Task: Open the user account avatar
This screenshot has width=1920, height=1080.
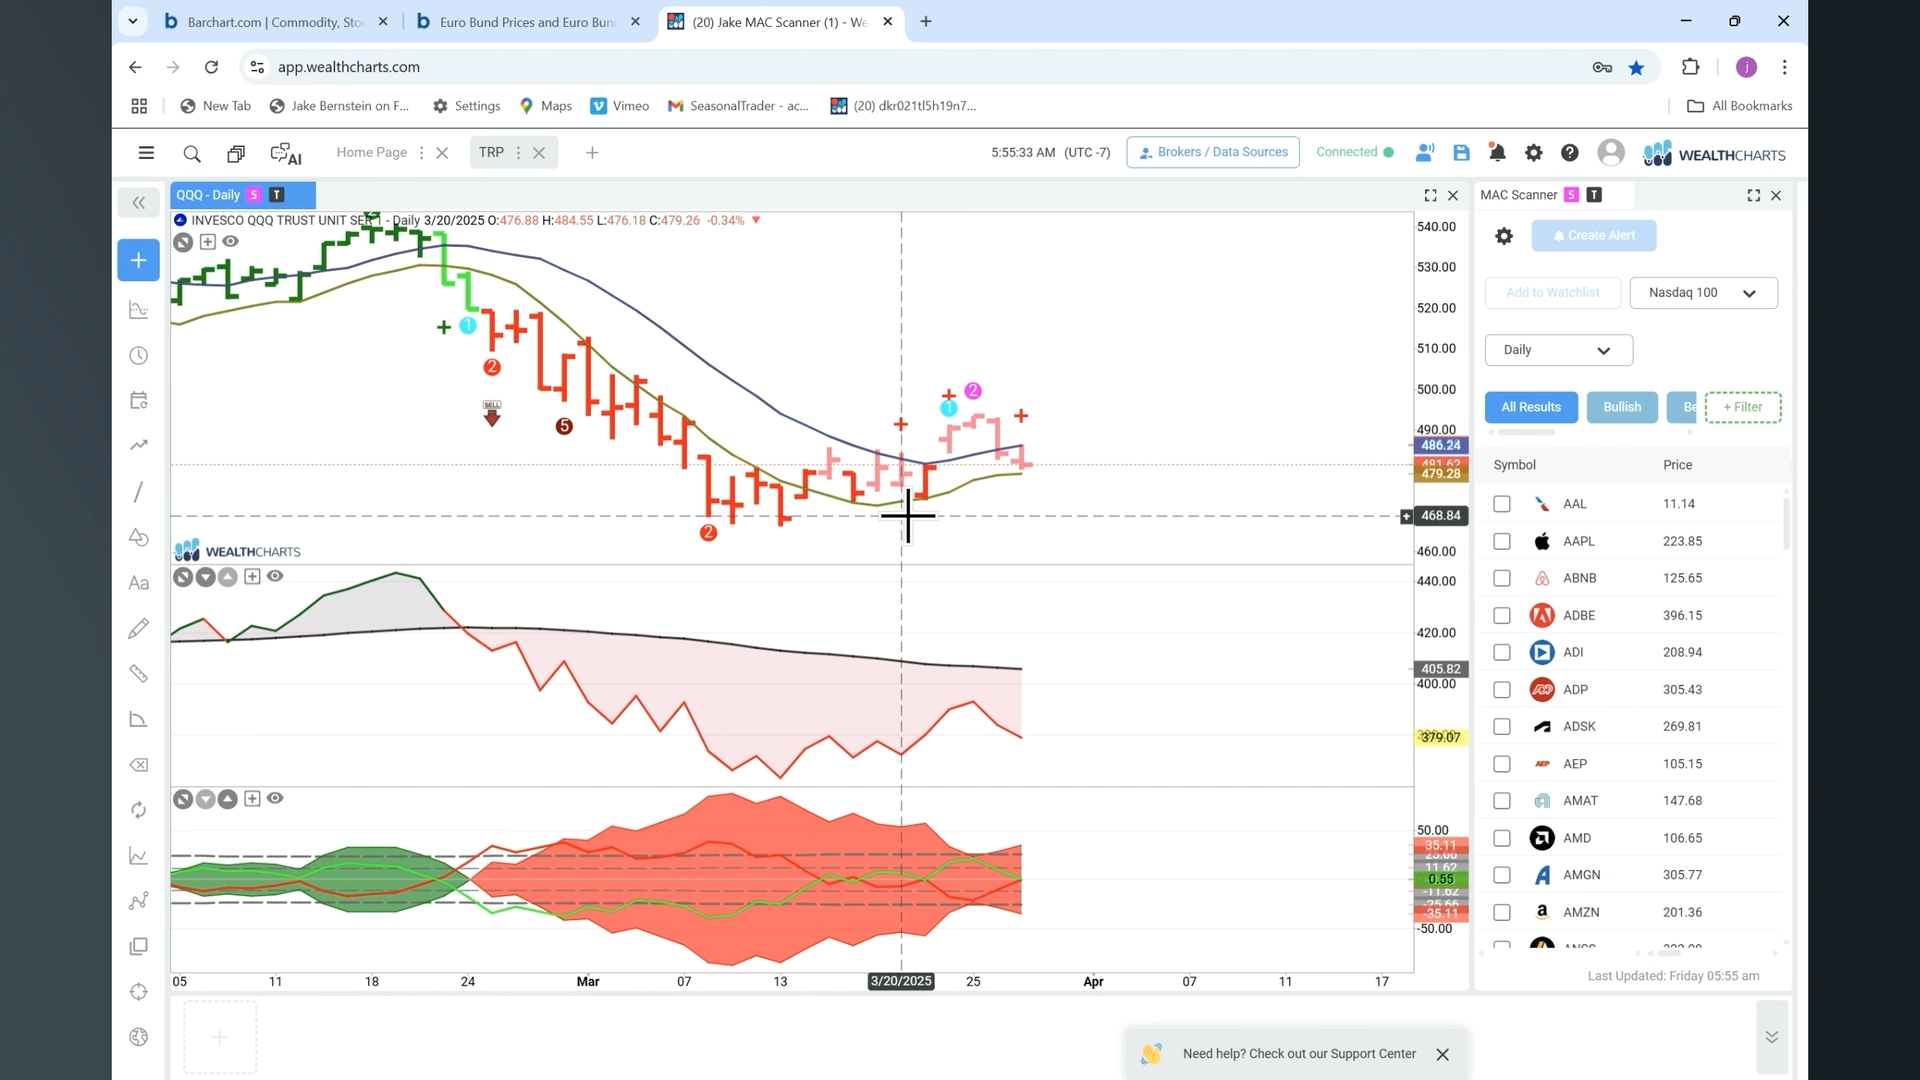Action: coord(1611,152)
